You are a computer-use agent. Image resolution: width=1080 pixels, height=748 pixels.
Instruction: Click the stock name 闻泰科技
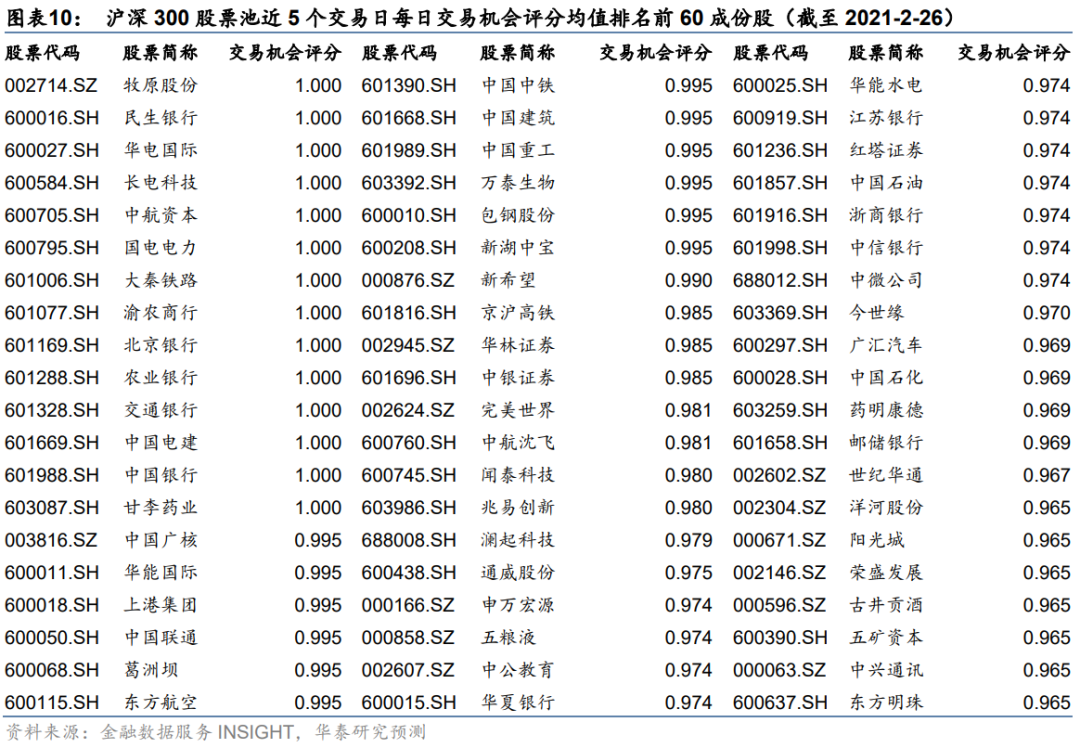(x=518, y=475)
